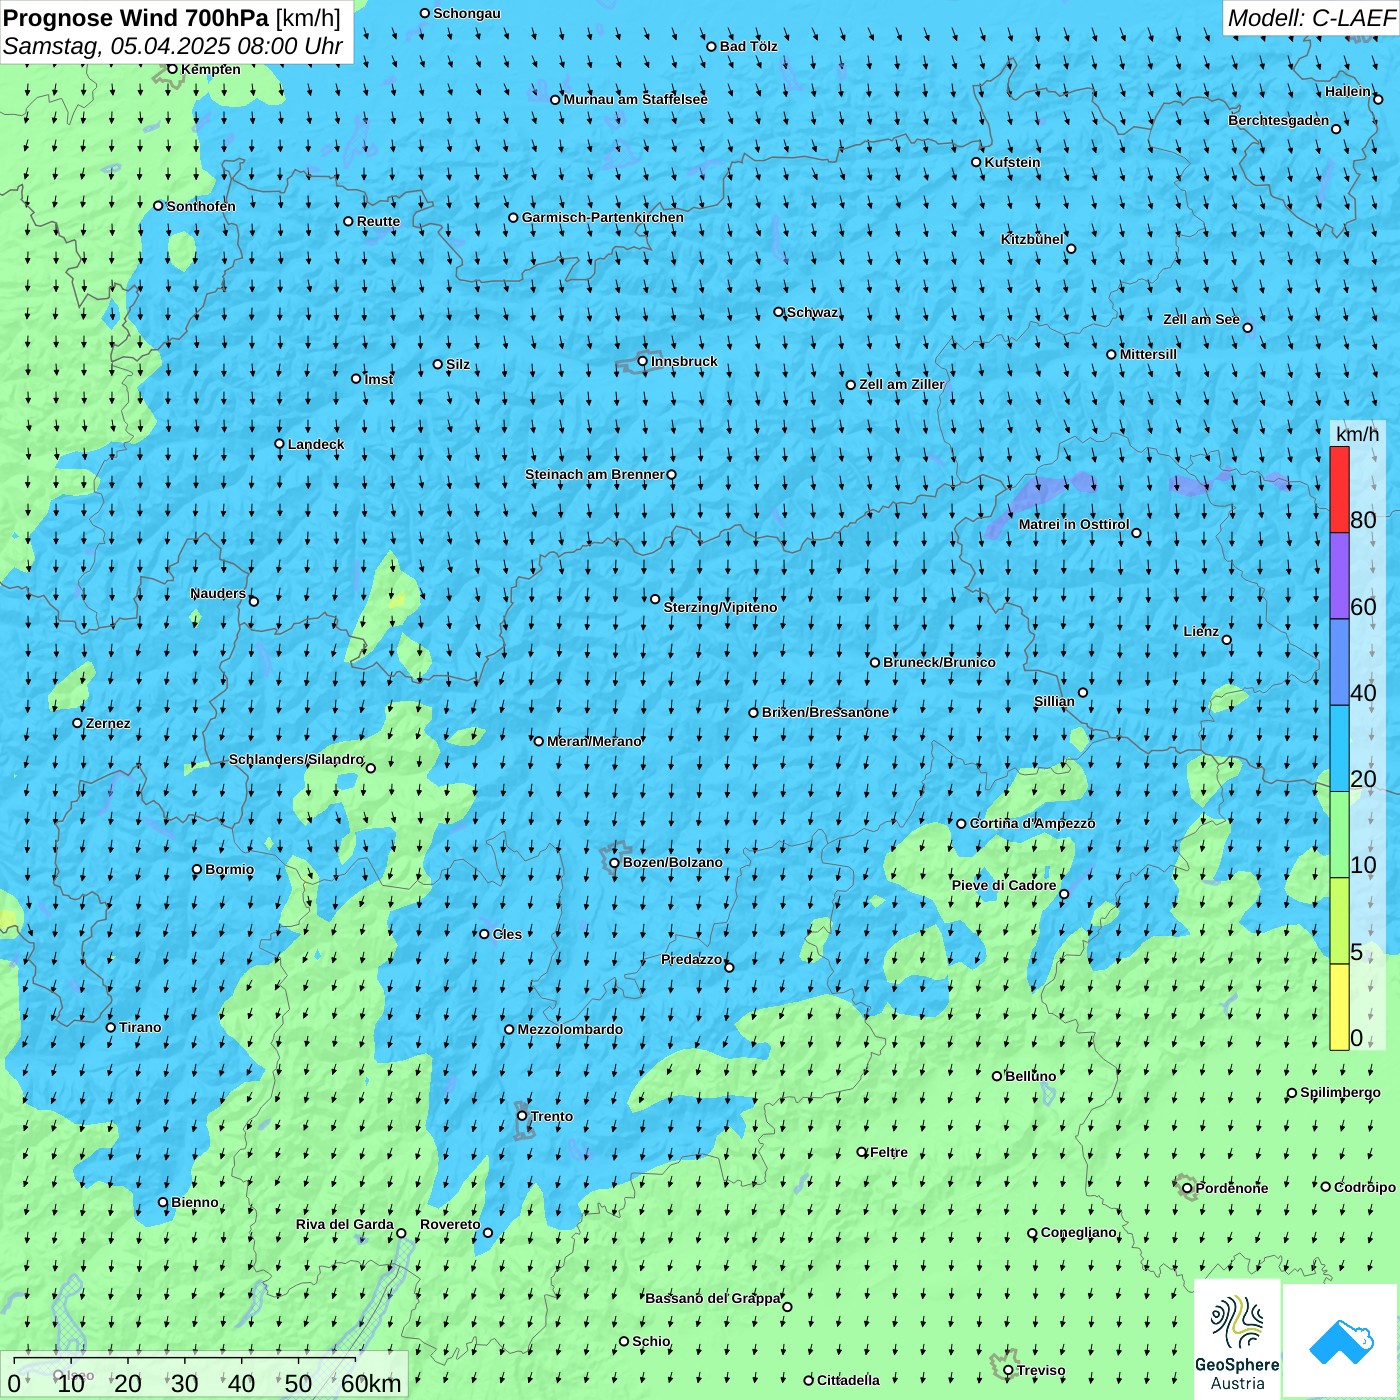Viewport: 1400px width, 1400px height.
Task: Click the 'Berchtesgaden' label
Action: pos(1279,120)
